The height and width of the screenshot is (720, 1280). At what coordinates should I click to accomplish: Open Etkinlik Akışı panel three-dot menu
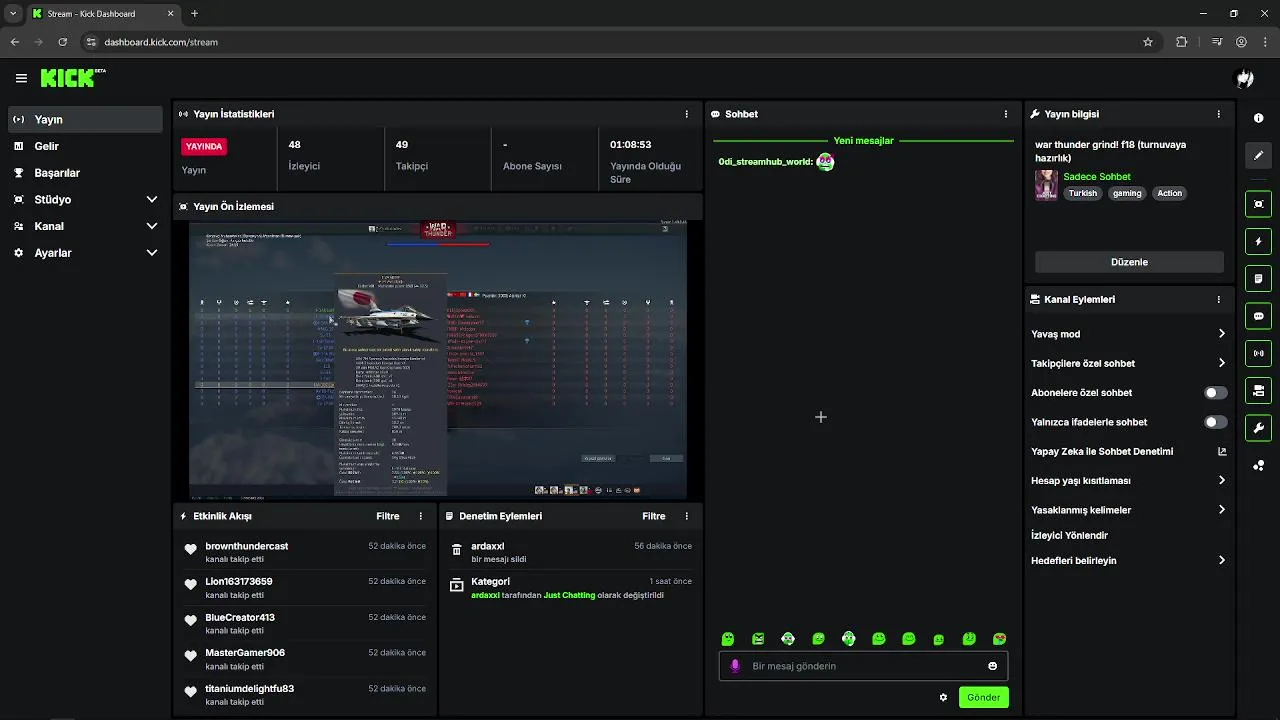click(420, 516)
